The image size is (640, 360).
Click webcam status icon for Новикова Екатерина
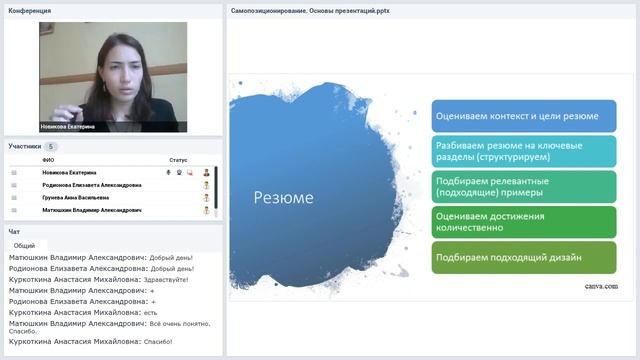(179, 173)
